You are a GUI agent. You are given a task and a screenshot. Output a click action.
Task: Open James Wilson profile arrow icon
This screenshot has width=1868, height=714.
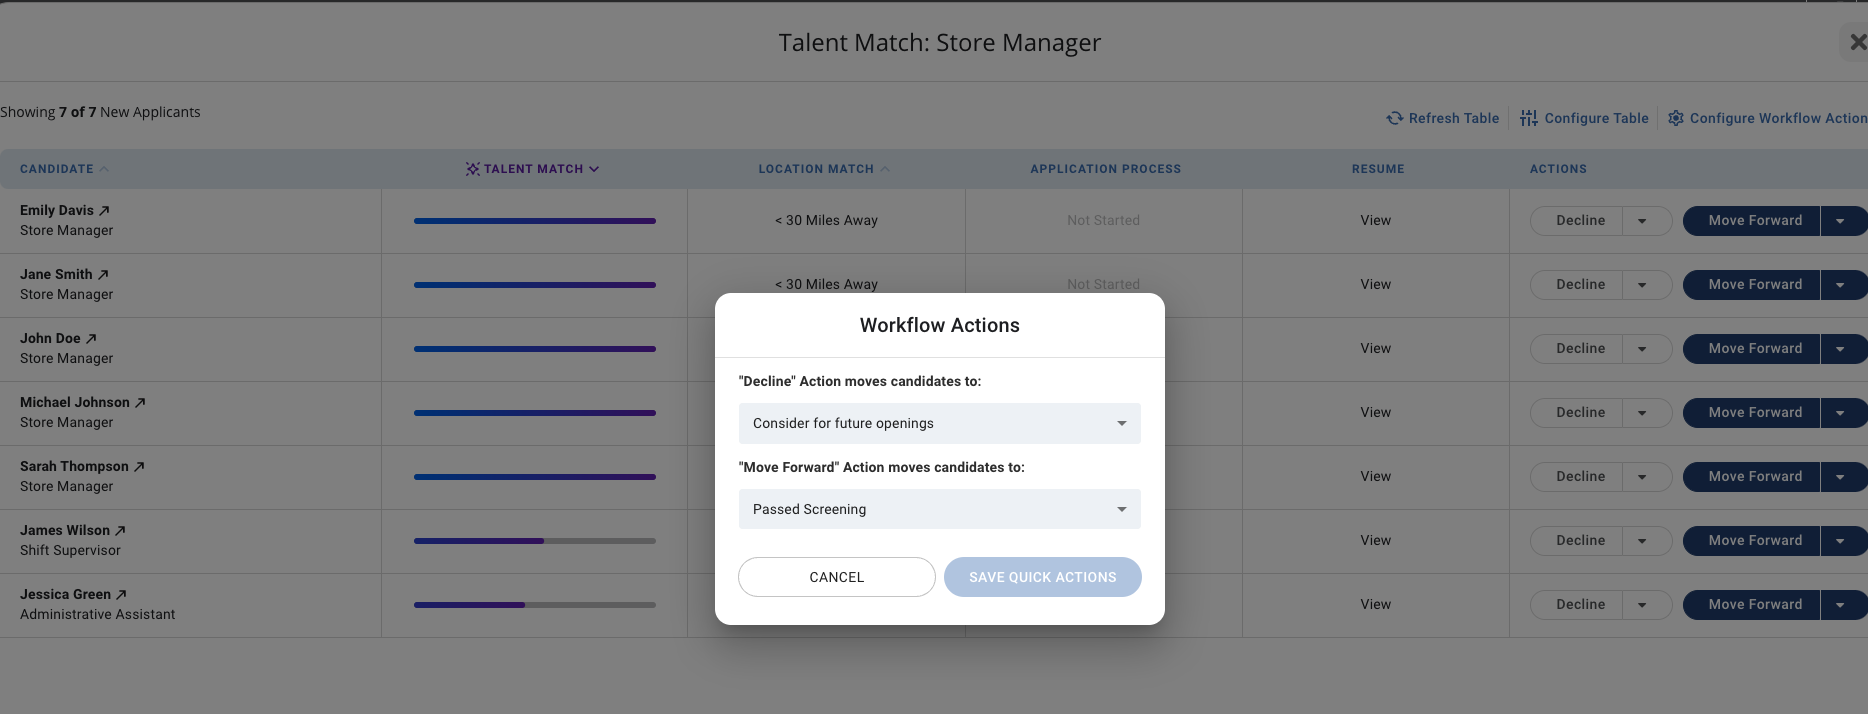coord(120,530)
